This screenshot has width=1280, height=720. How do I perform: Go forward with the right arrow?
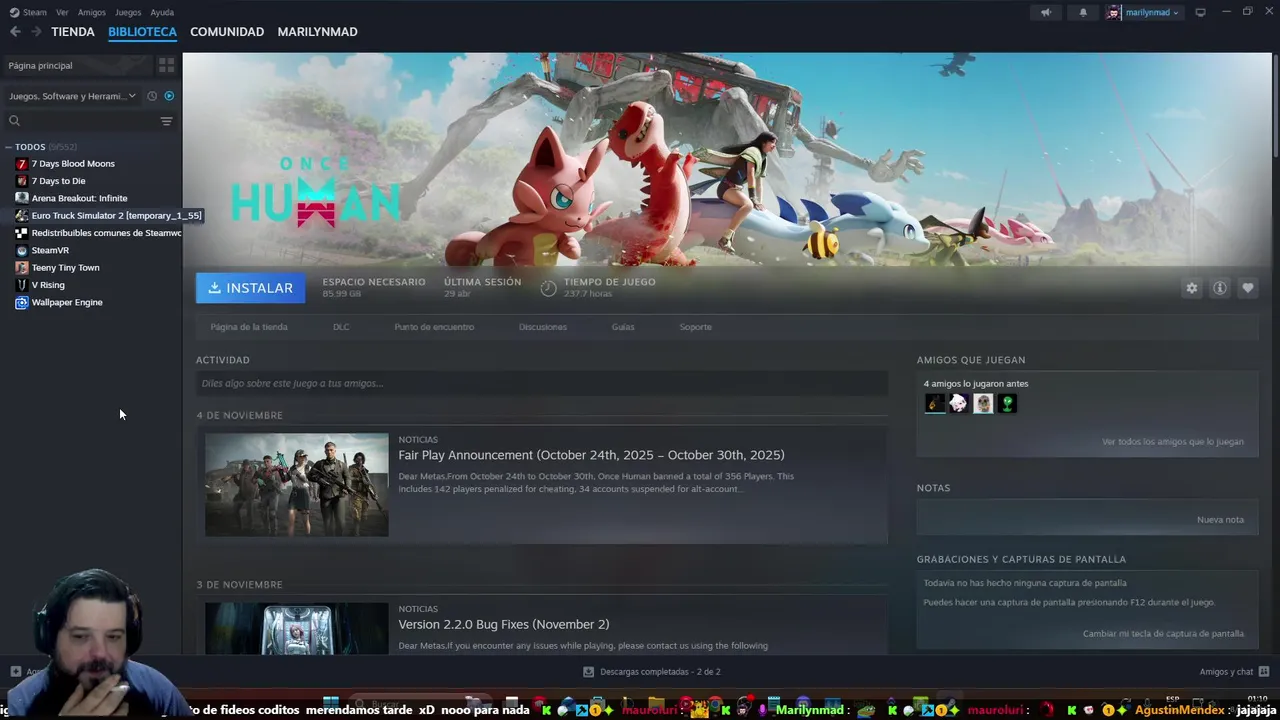coord(36,32)
